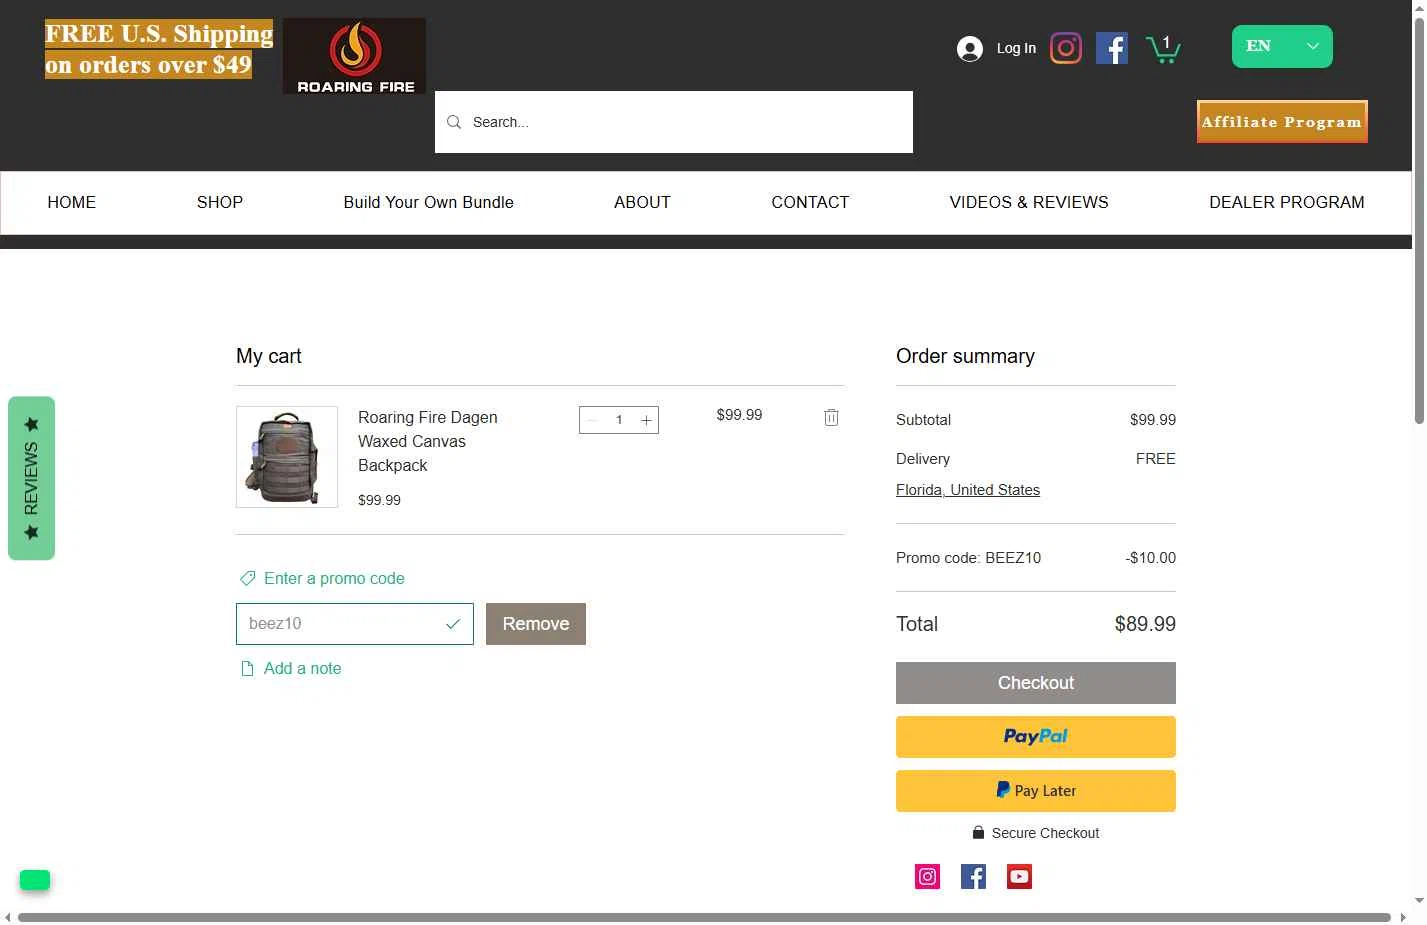
Task: Decrease backpack quantity with the minus button
Action: click(592, 420)
